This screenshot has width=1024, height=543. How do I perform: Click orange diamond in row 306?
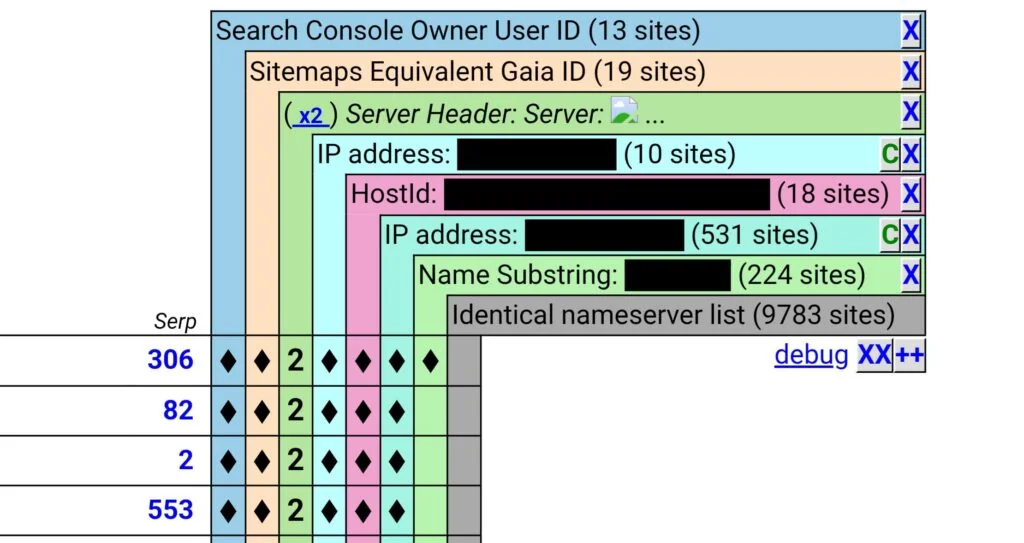click(x=262, y=361)
